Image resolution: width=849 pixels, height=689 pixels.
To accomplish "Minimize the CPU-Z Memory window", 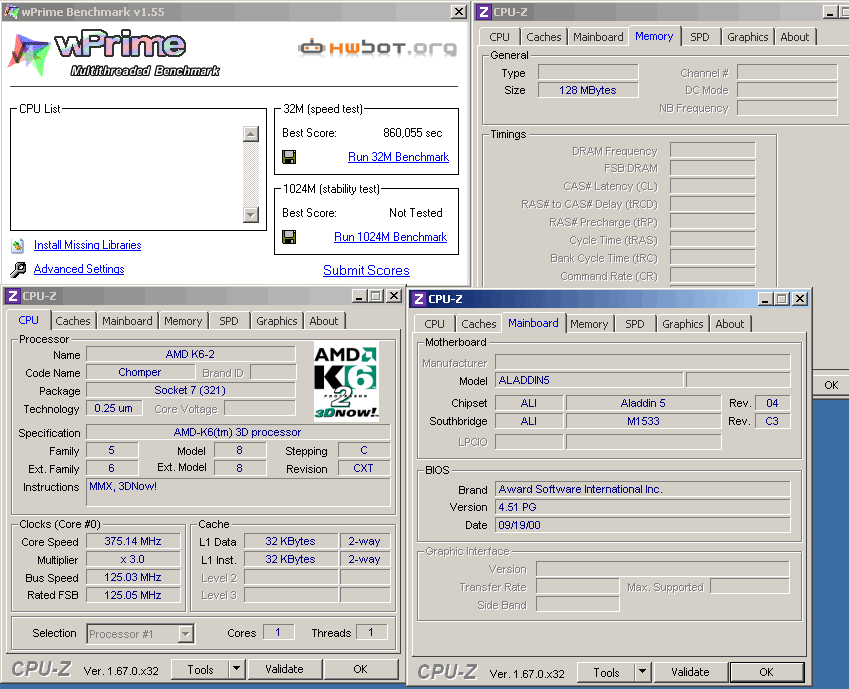I will 830,12.
